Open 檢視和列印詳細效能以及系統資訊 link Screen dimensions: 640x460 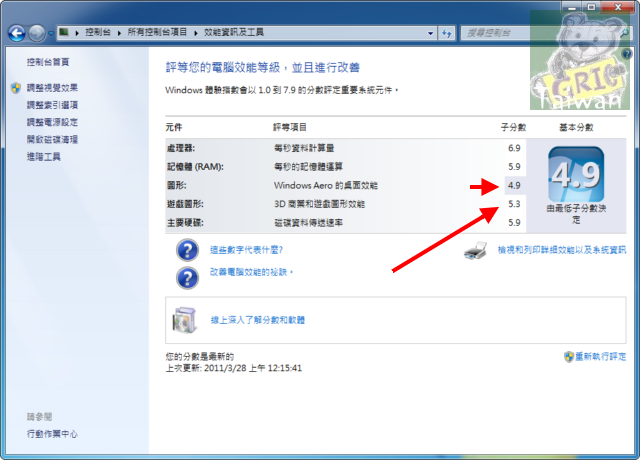point(562,250)
